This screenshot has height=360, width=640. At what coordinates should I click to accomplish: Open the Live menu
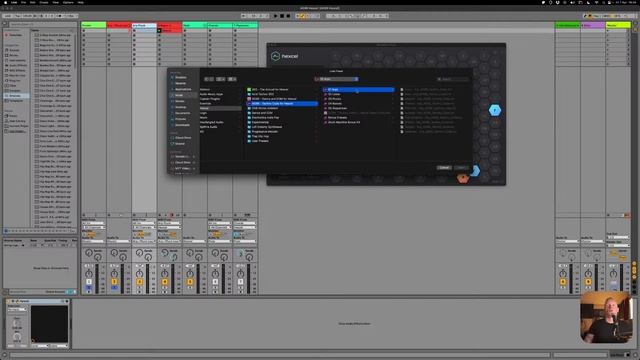[14, 2]
